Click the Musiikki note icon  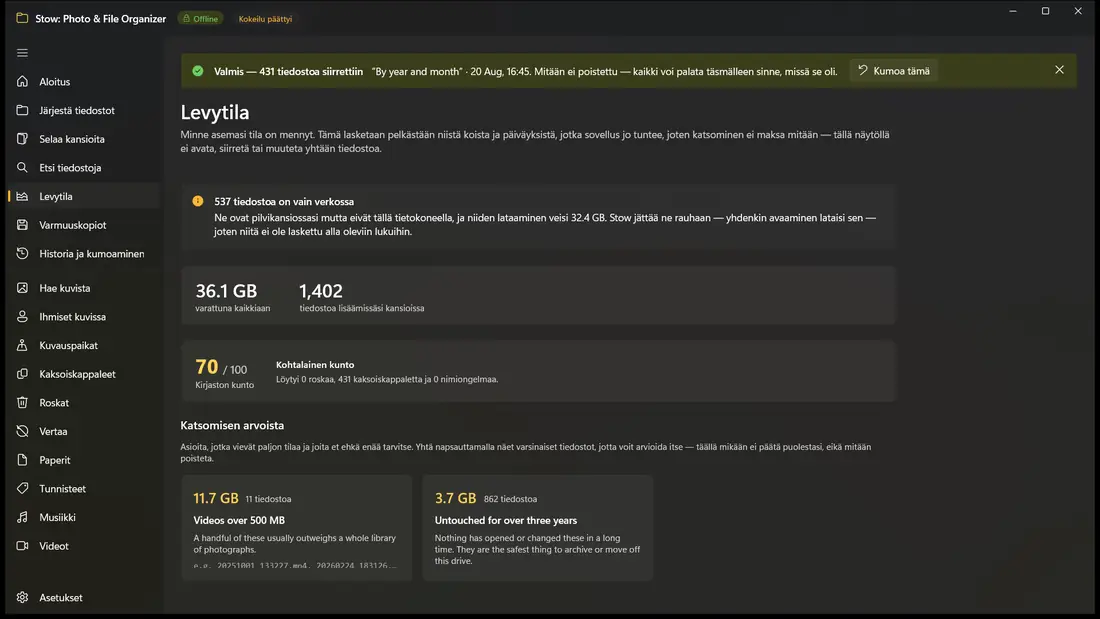tap(22, 517)
